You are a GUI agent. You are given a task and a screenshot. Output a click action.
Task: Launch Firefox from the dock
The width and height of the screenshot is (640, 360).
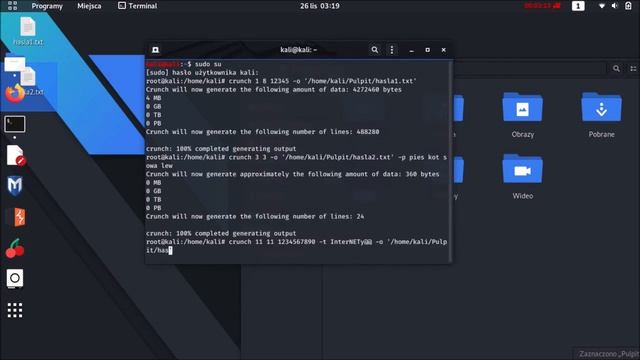(x=14, y=93)
